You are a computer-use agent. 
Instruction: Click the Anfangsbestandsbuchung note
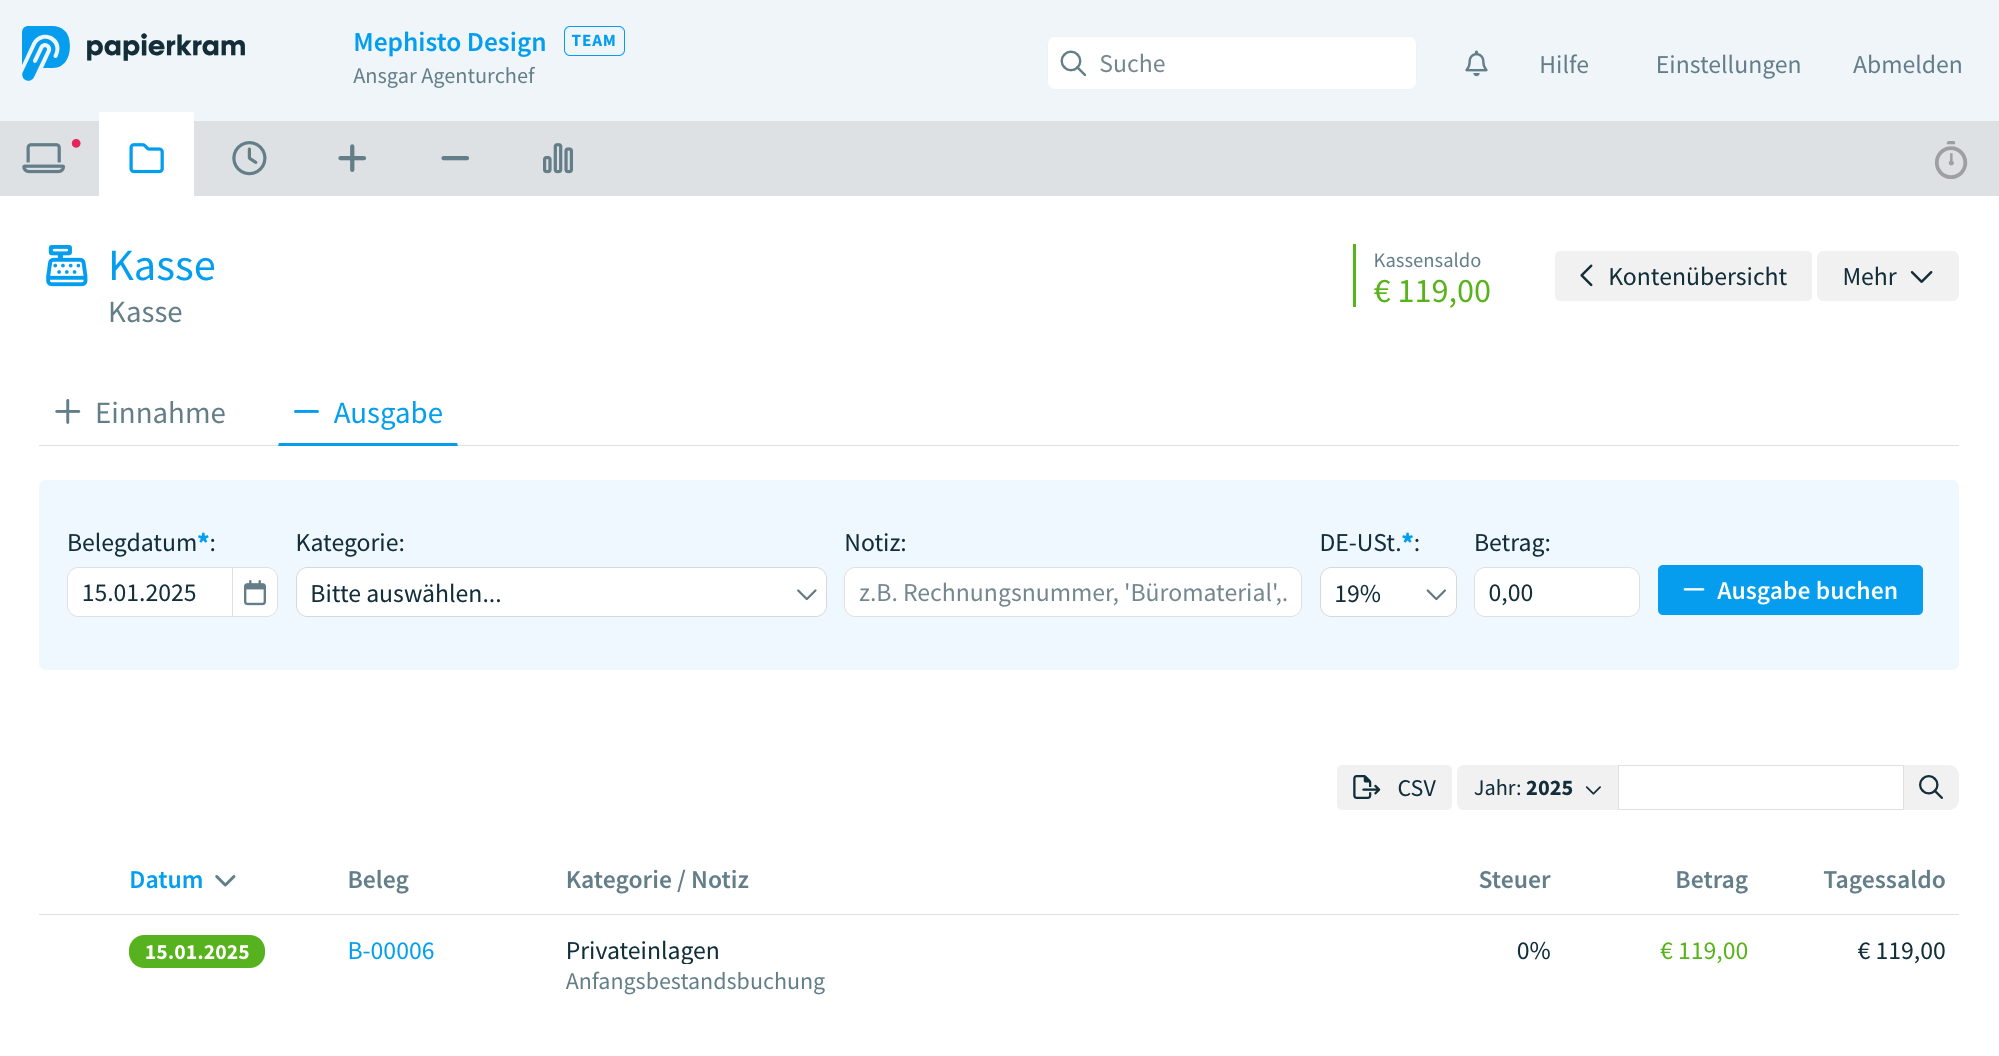click(695, 981)
